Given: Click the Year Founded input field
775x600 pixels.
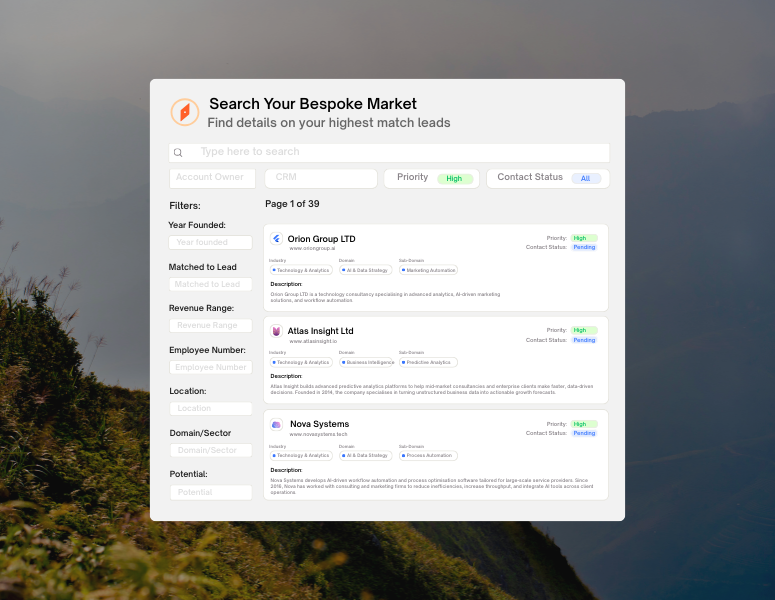Looking at the screenshot, I should click(x=210, y=242).
